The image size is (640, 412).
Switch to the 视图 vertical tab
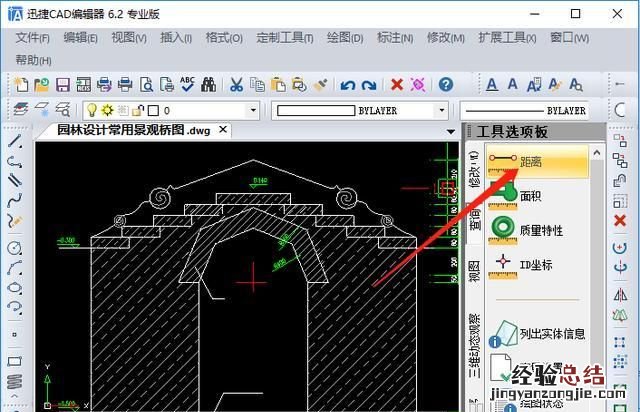pos(475,271)
